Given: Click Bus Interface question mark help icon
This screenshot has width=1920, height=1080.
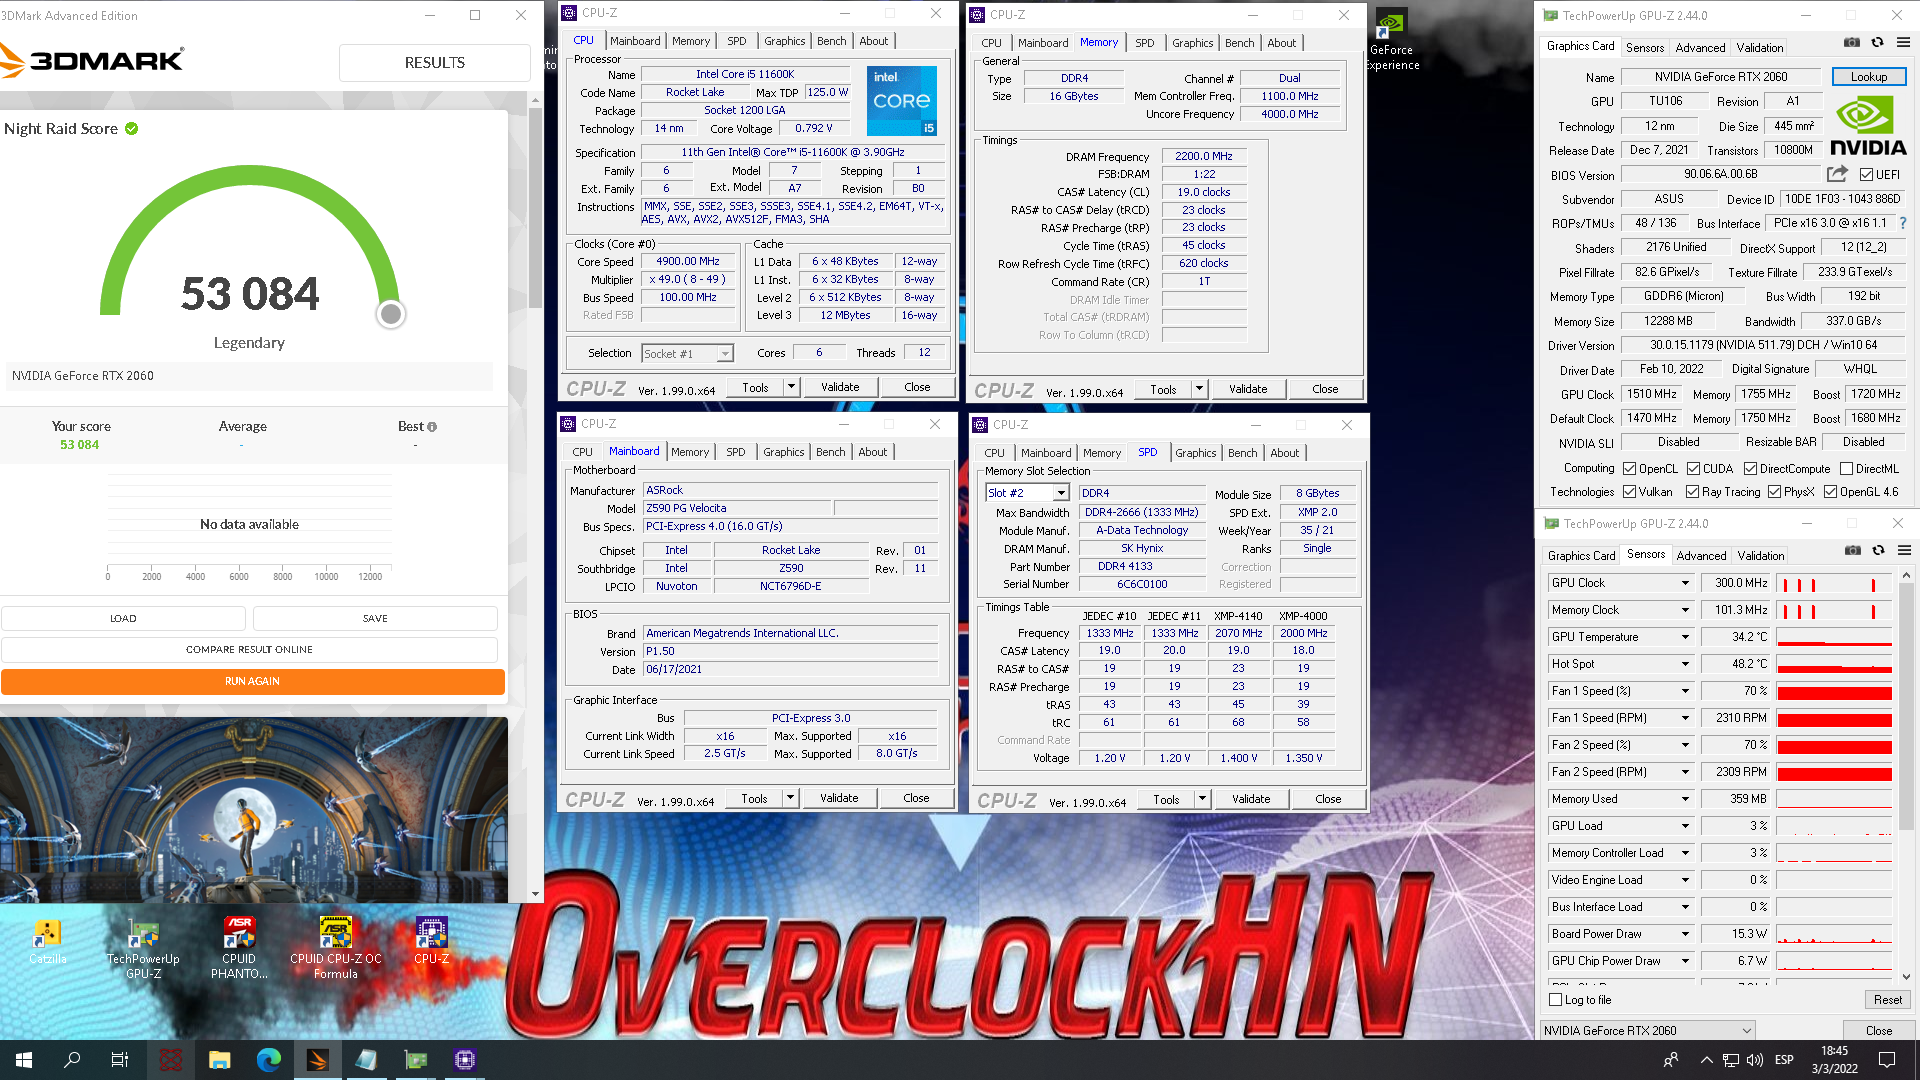Looking at the screenshot, I should tap(1903, 224).
